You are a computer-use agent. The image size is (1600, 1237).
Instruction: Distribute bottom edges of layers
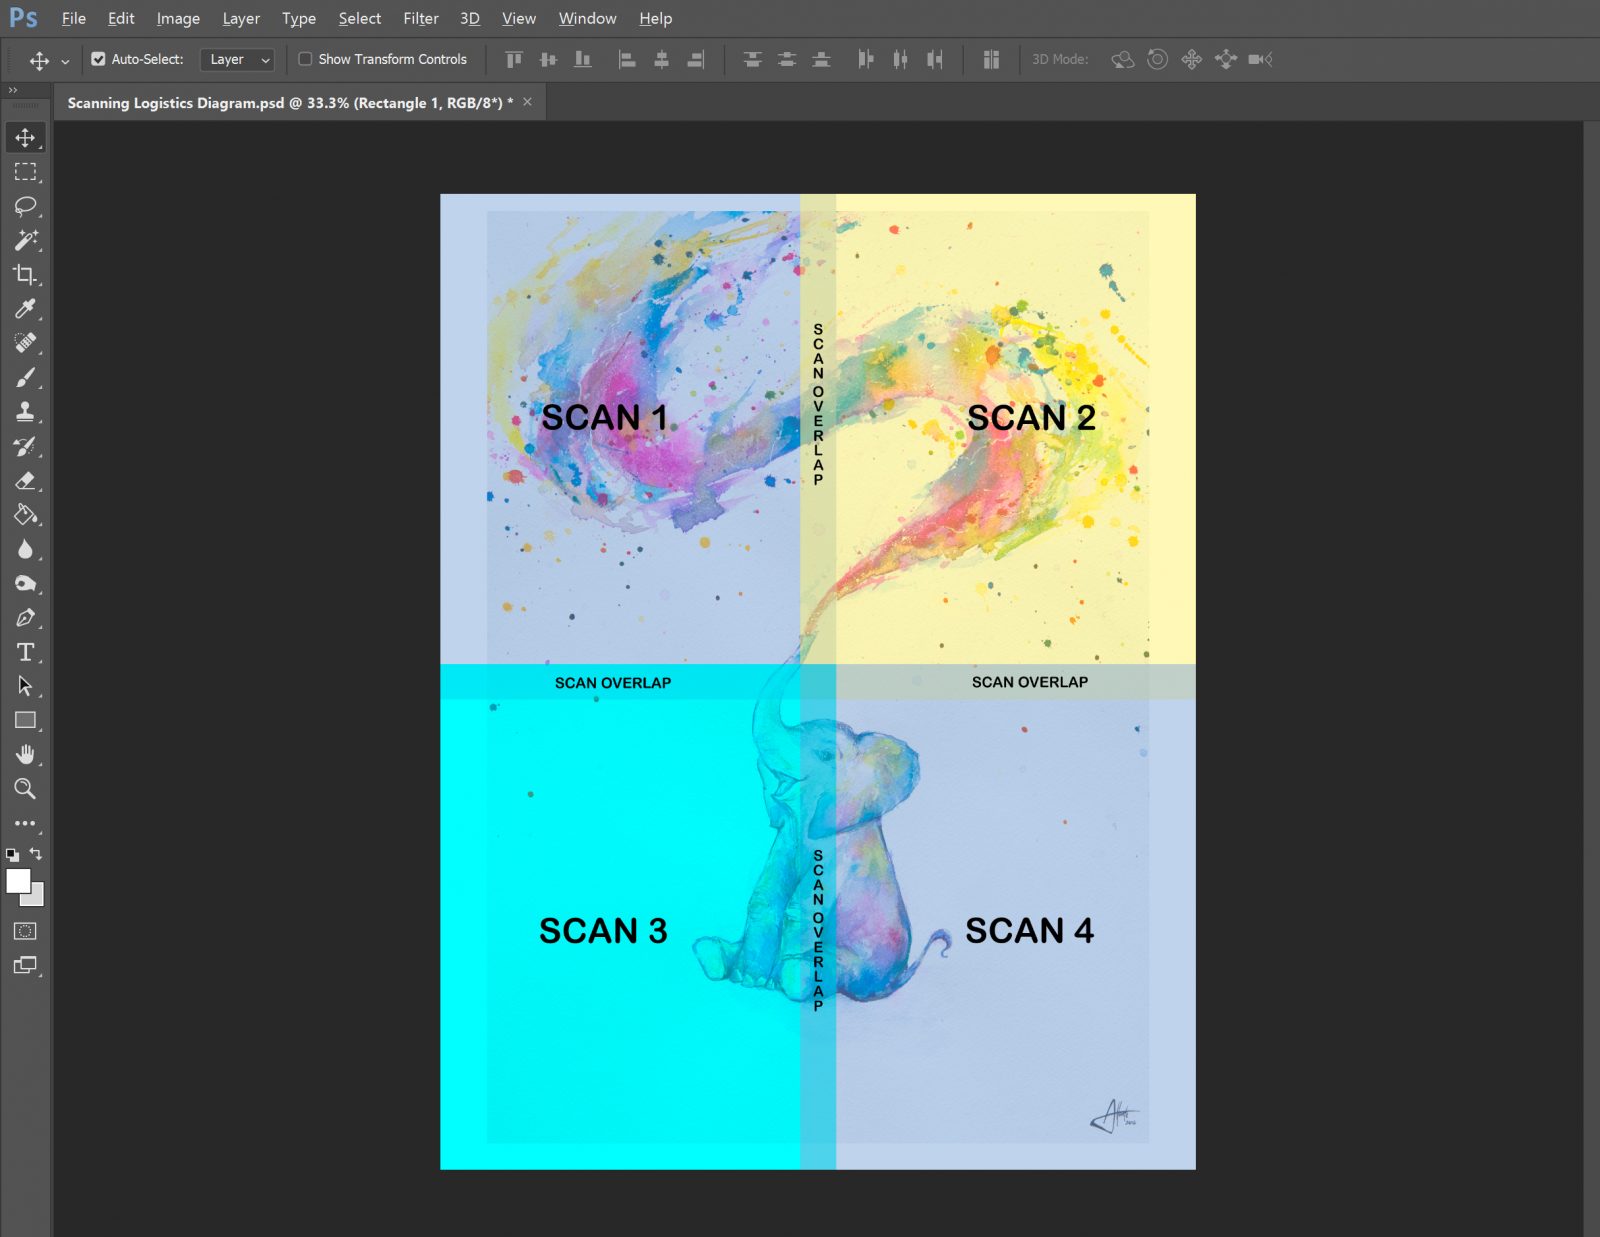click(821, 59)
